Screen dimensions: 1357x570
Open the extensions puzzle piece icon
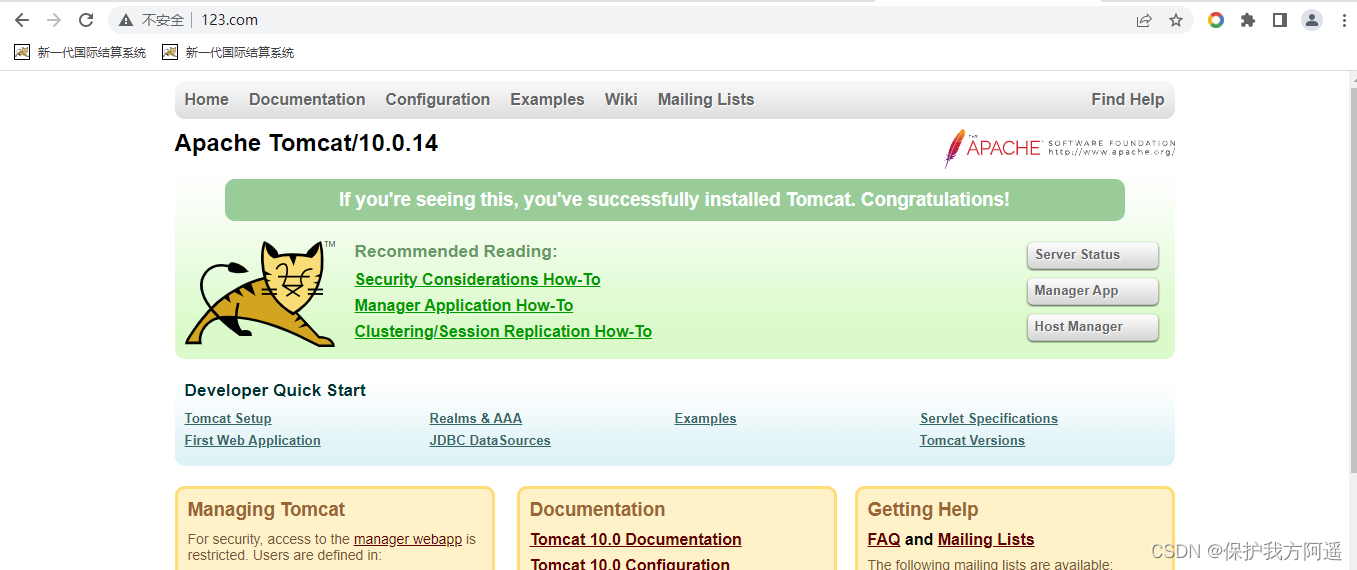click(1248, 20)
